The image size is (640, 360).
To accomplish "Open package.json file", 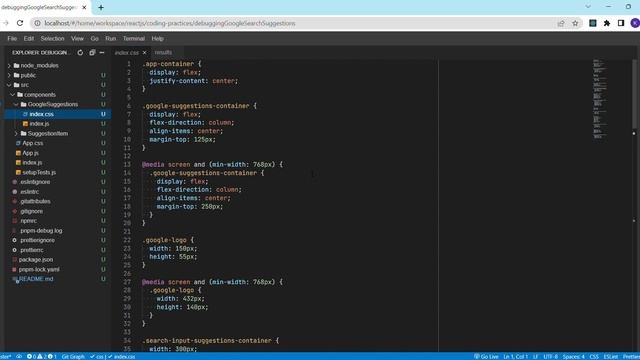I will click(x=36, y=260).
